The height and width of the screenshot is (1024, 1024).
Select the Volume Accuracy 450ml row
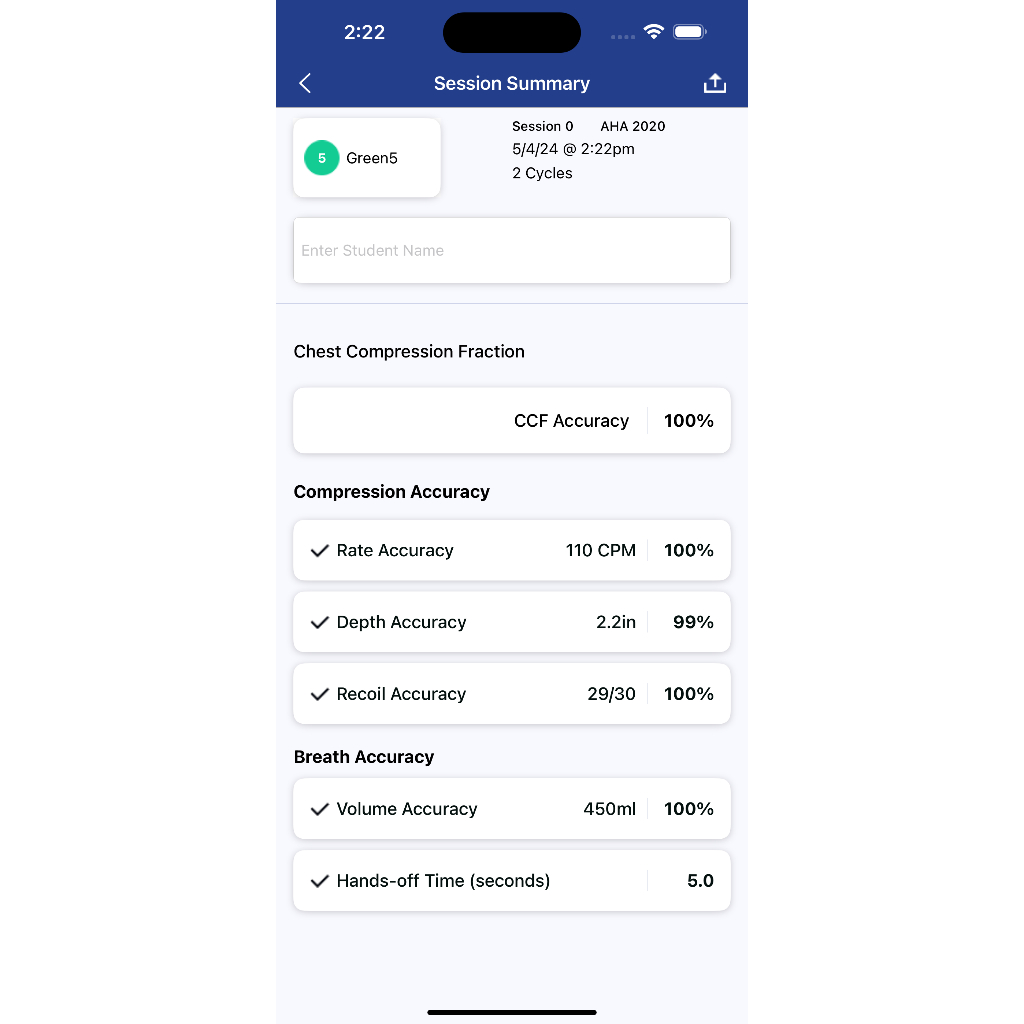coord(512,810)
